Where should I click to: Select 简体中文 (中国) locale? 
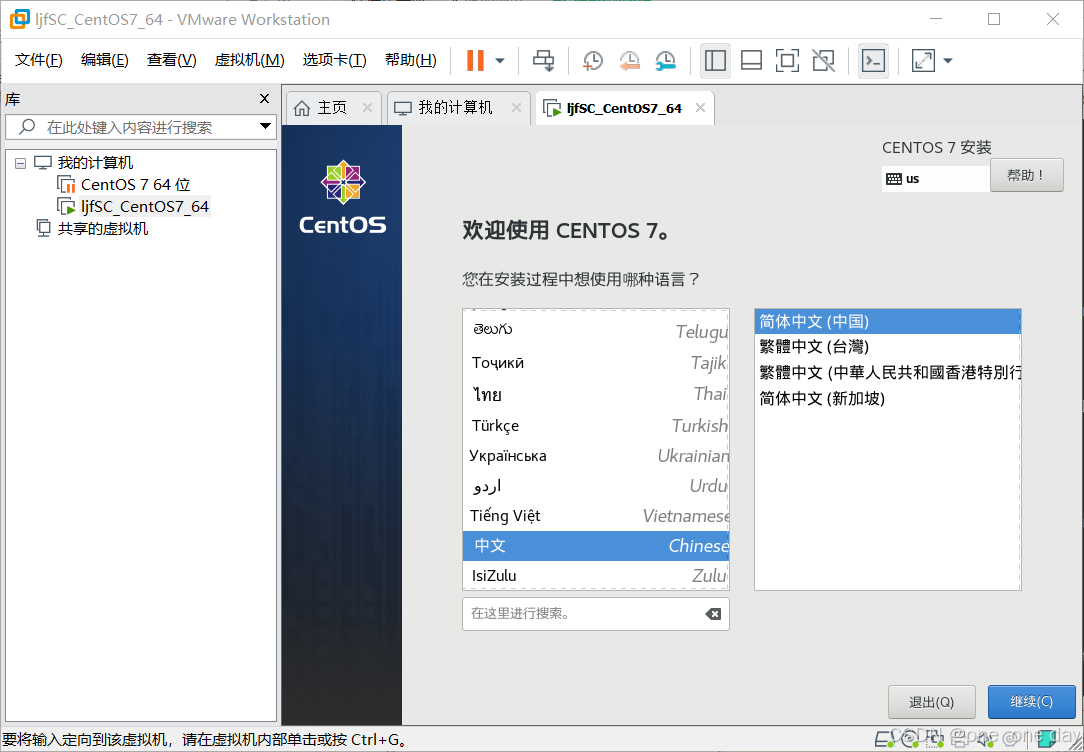pyautogui.click(x=888, y=321)
